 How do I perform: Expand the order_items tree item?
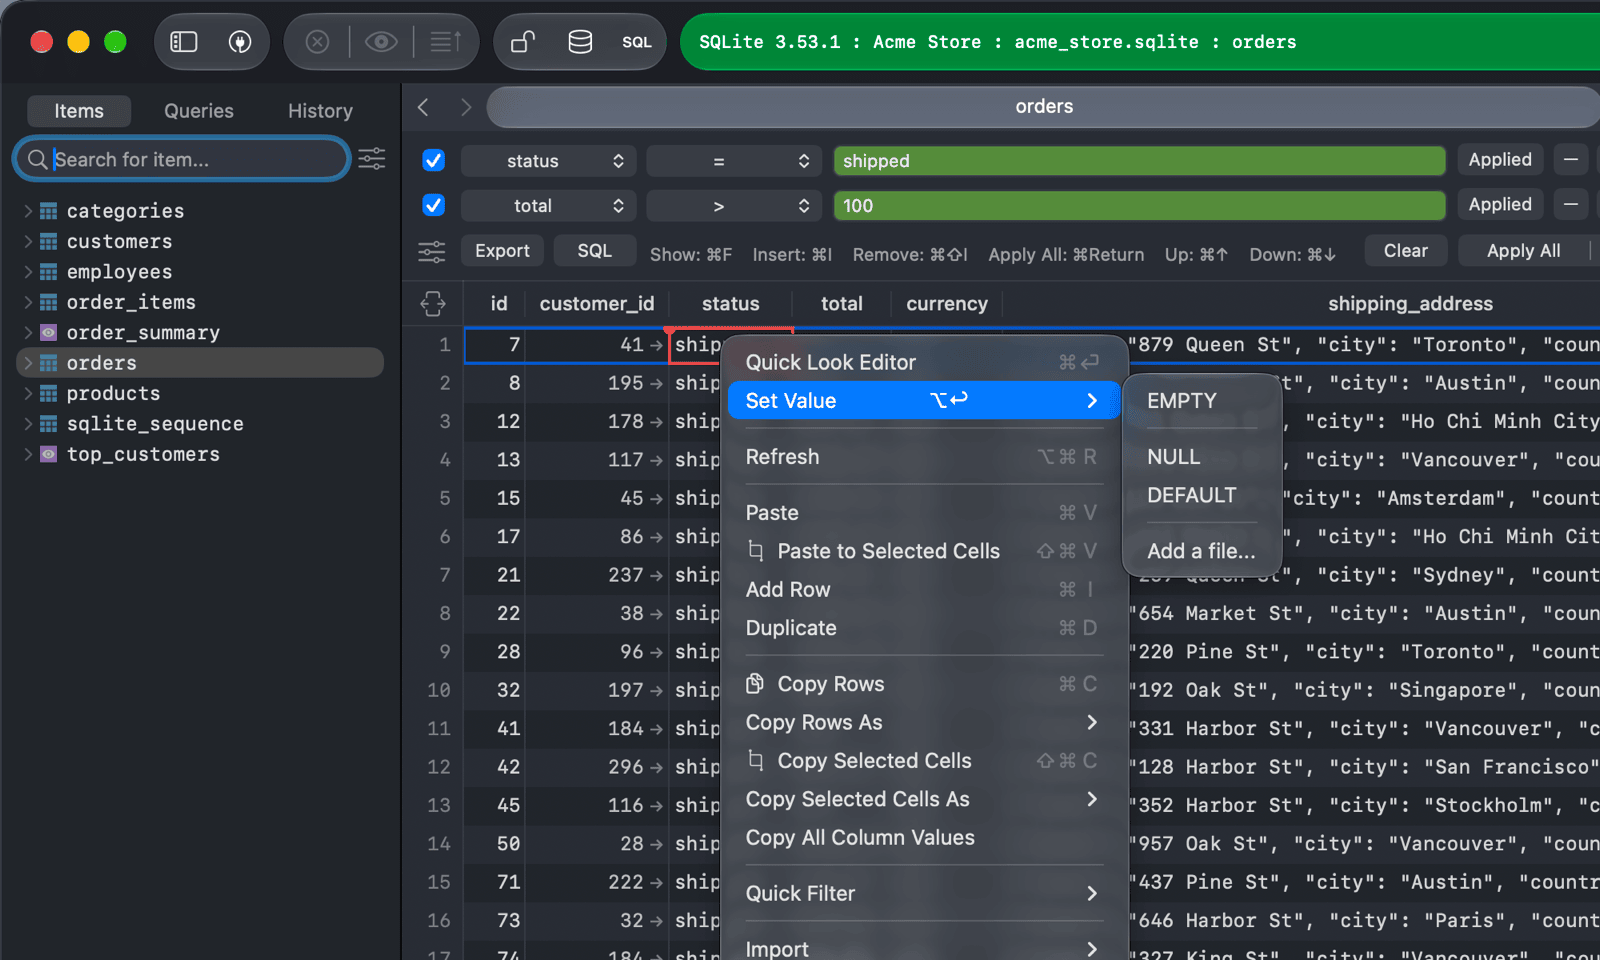pyautogui.click(x=28, y=302)
